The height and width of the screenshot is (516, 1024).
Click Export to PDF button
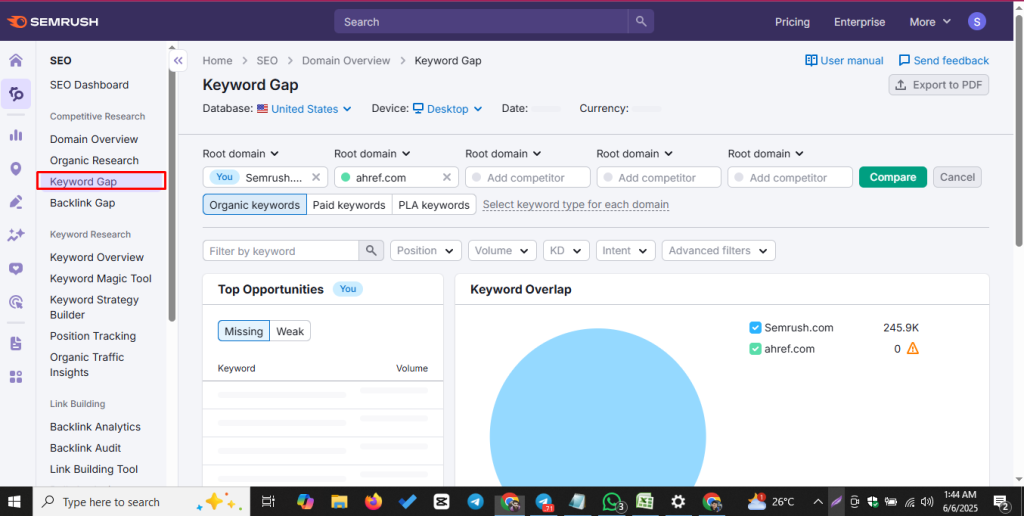point(938,85)
